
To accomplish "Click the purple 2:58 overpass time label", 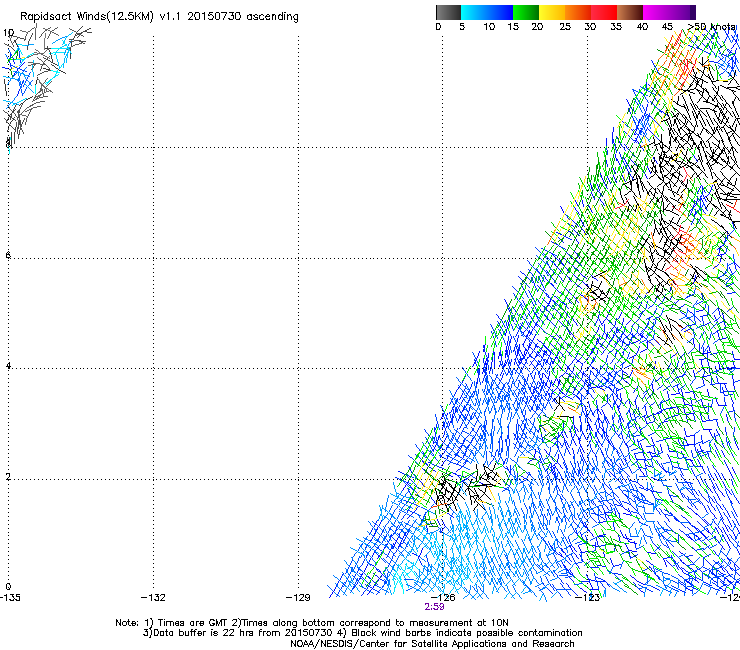I will [434, 607].
